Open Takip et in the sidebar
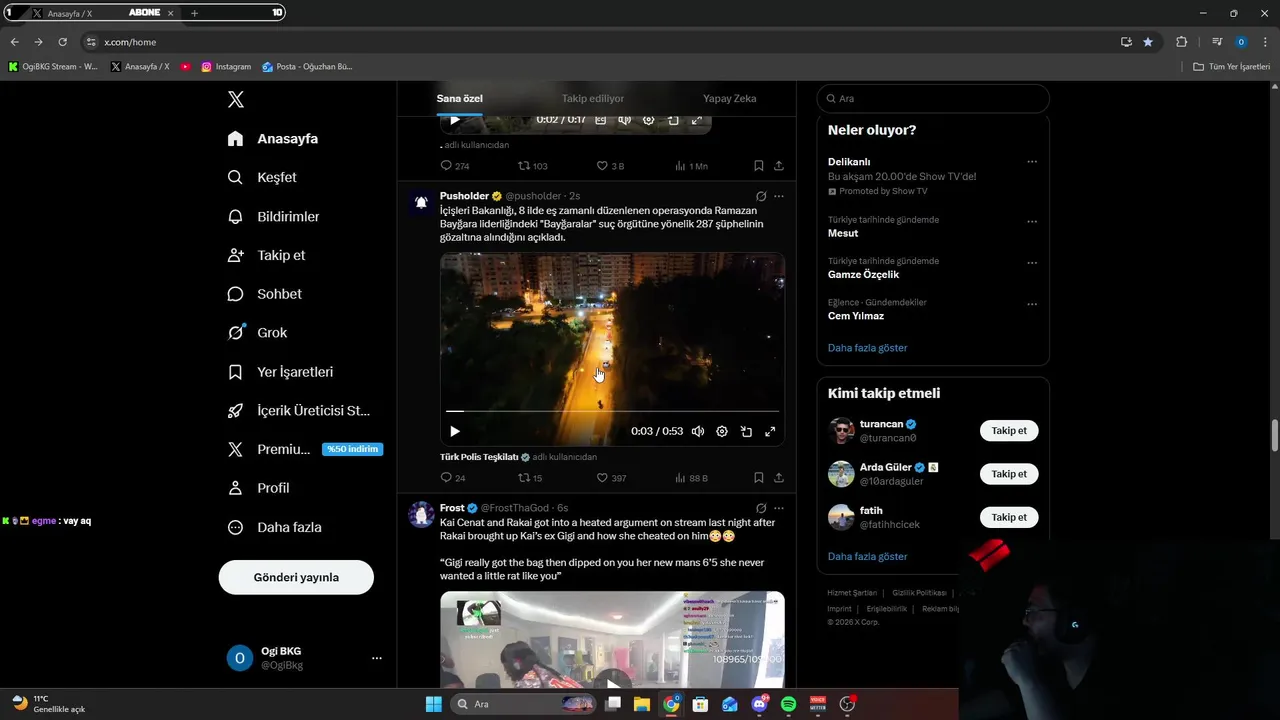The width and height of the screenshot is (1280, 720). (266, 255)
